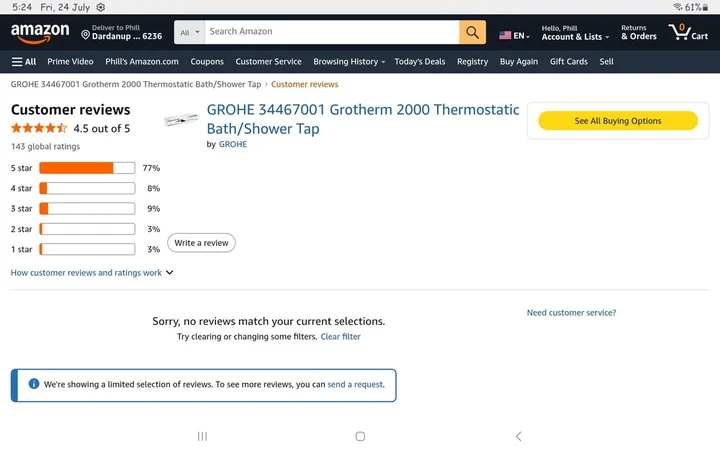Click the 8% percentage link
720x450 pixels.
point(153,188)
